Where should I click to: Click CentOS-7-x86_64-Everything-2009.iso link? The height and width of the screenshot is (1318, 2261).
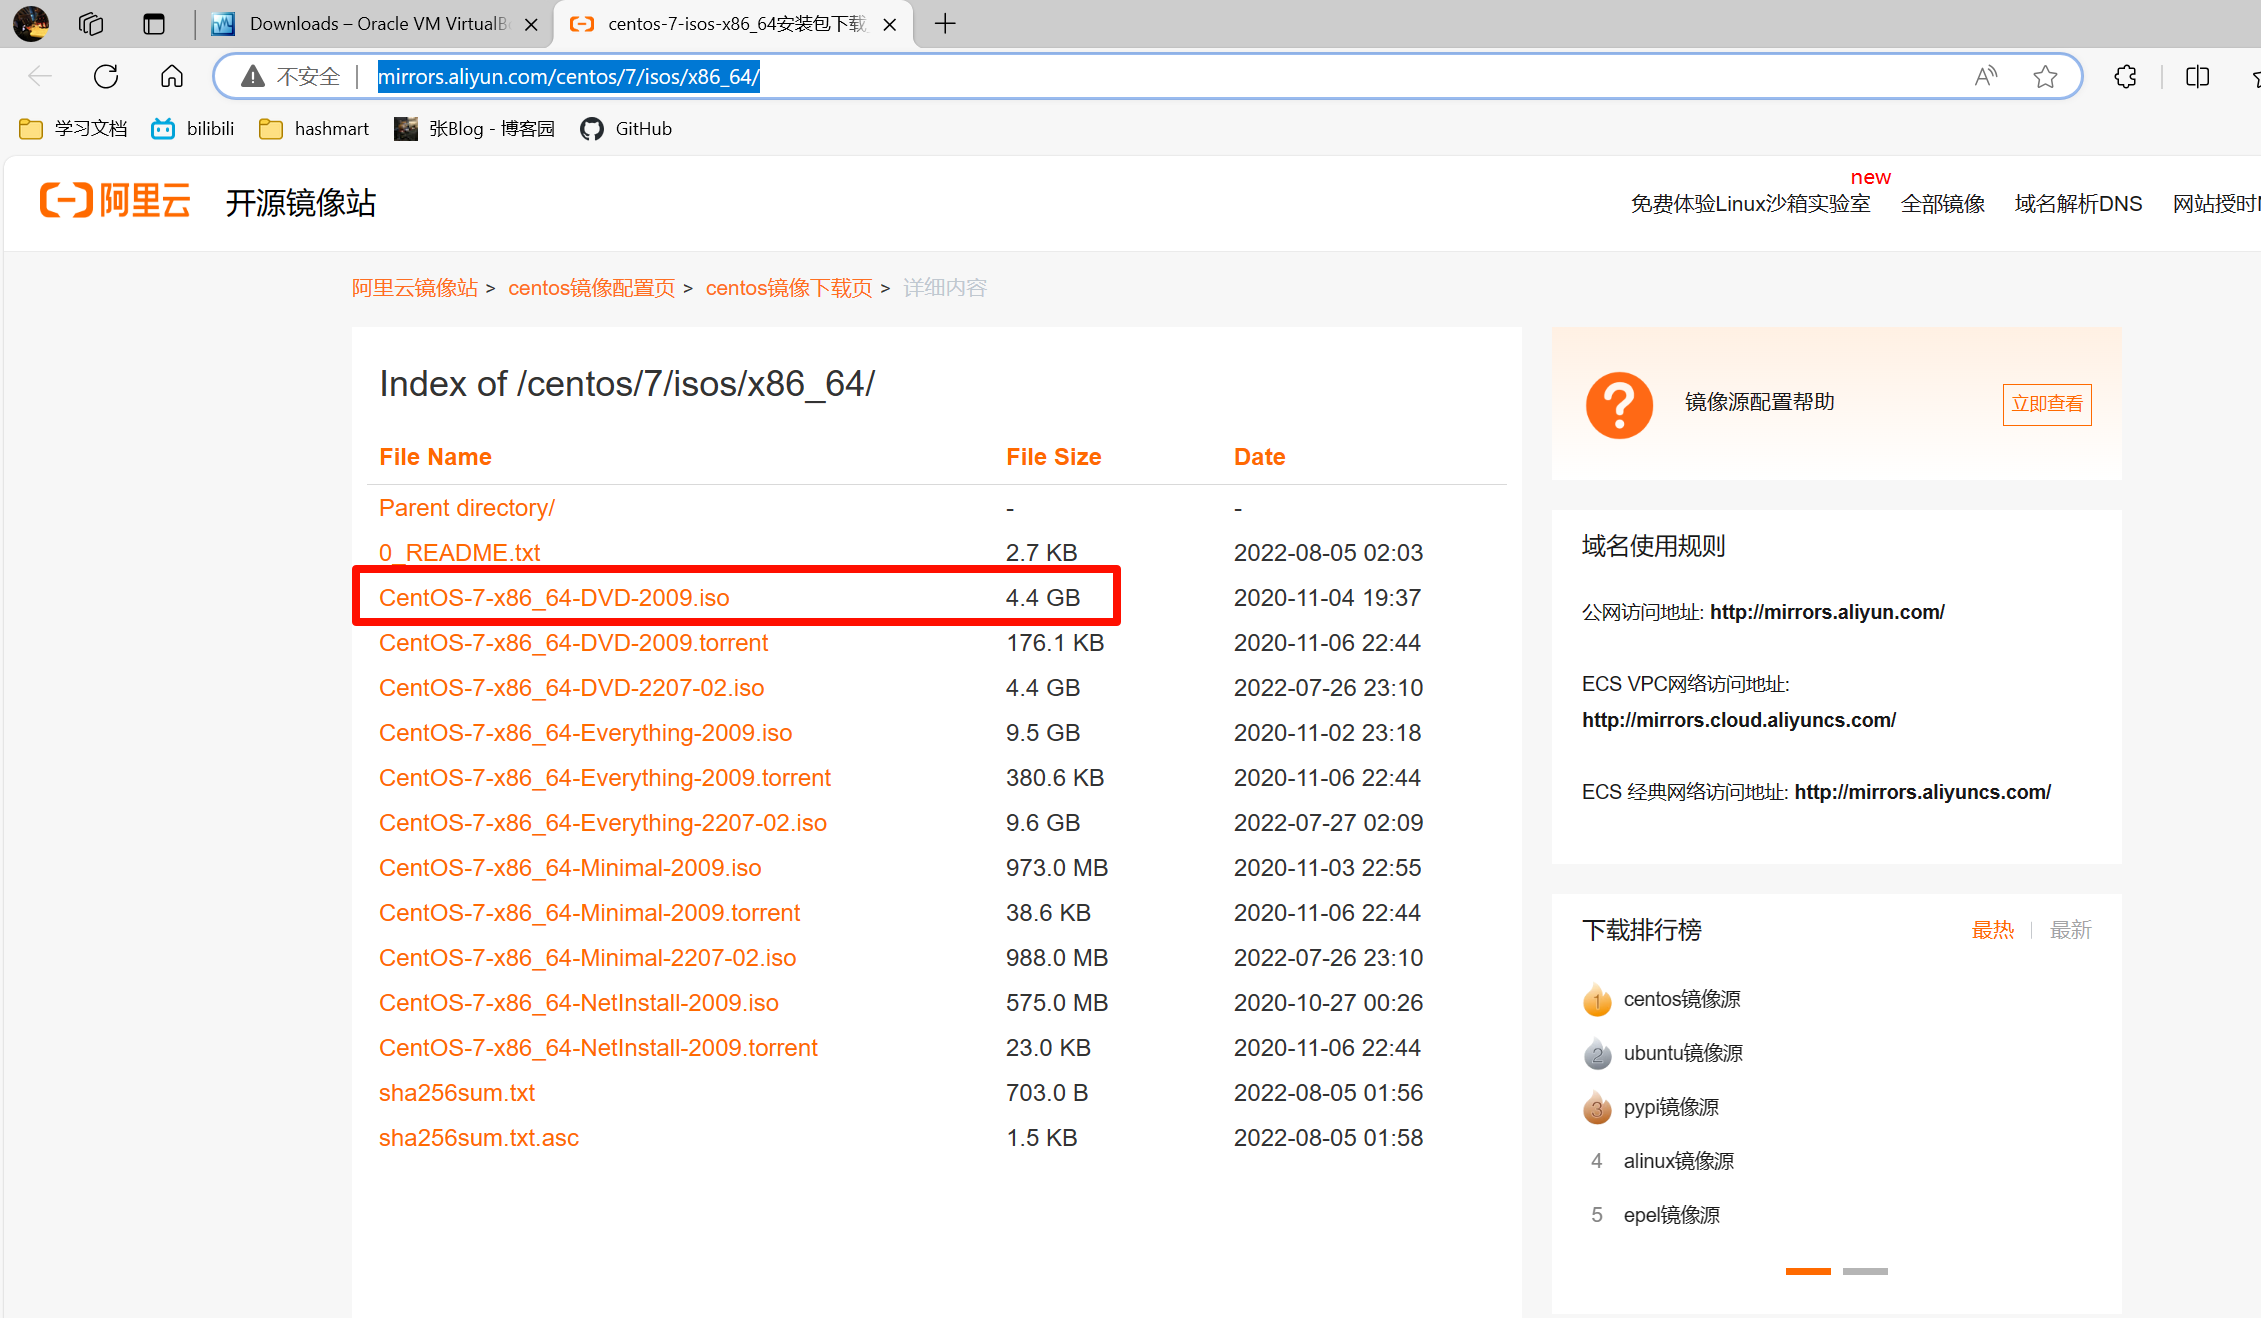(x=585, y=733)
